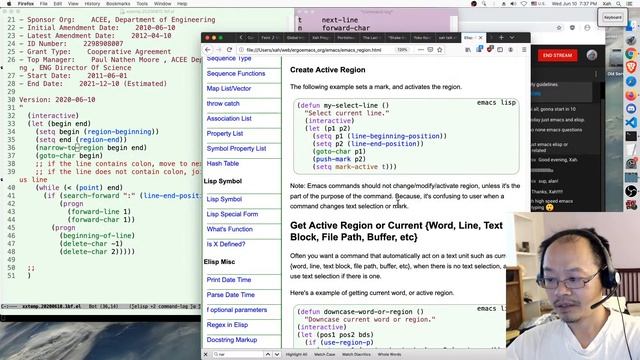This screenshot has height=360, width=640.
Task: Open Firefox hamburger application menu
Action: (x=524, y=50)
